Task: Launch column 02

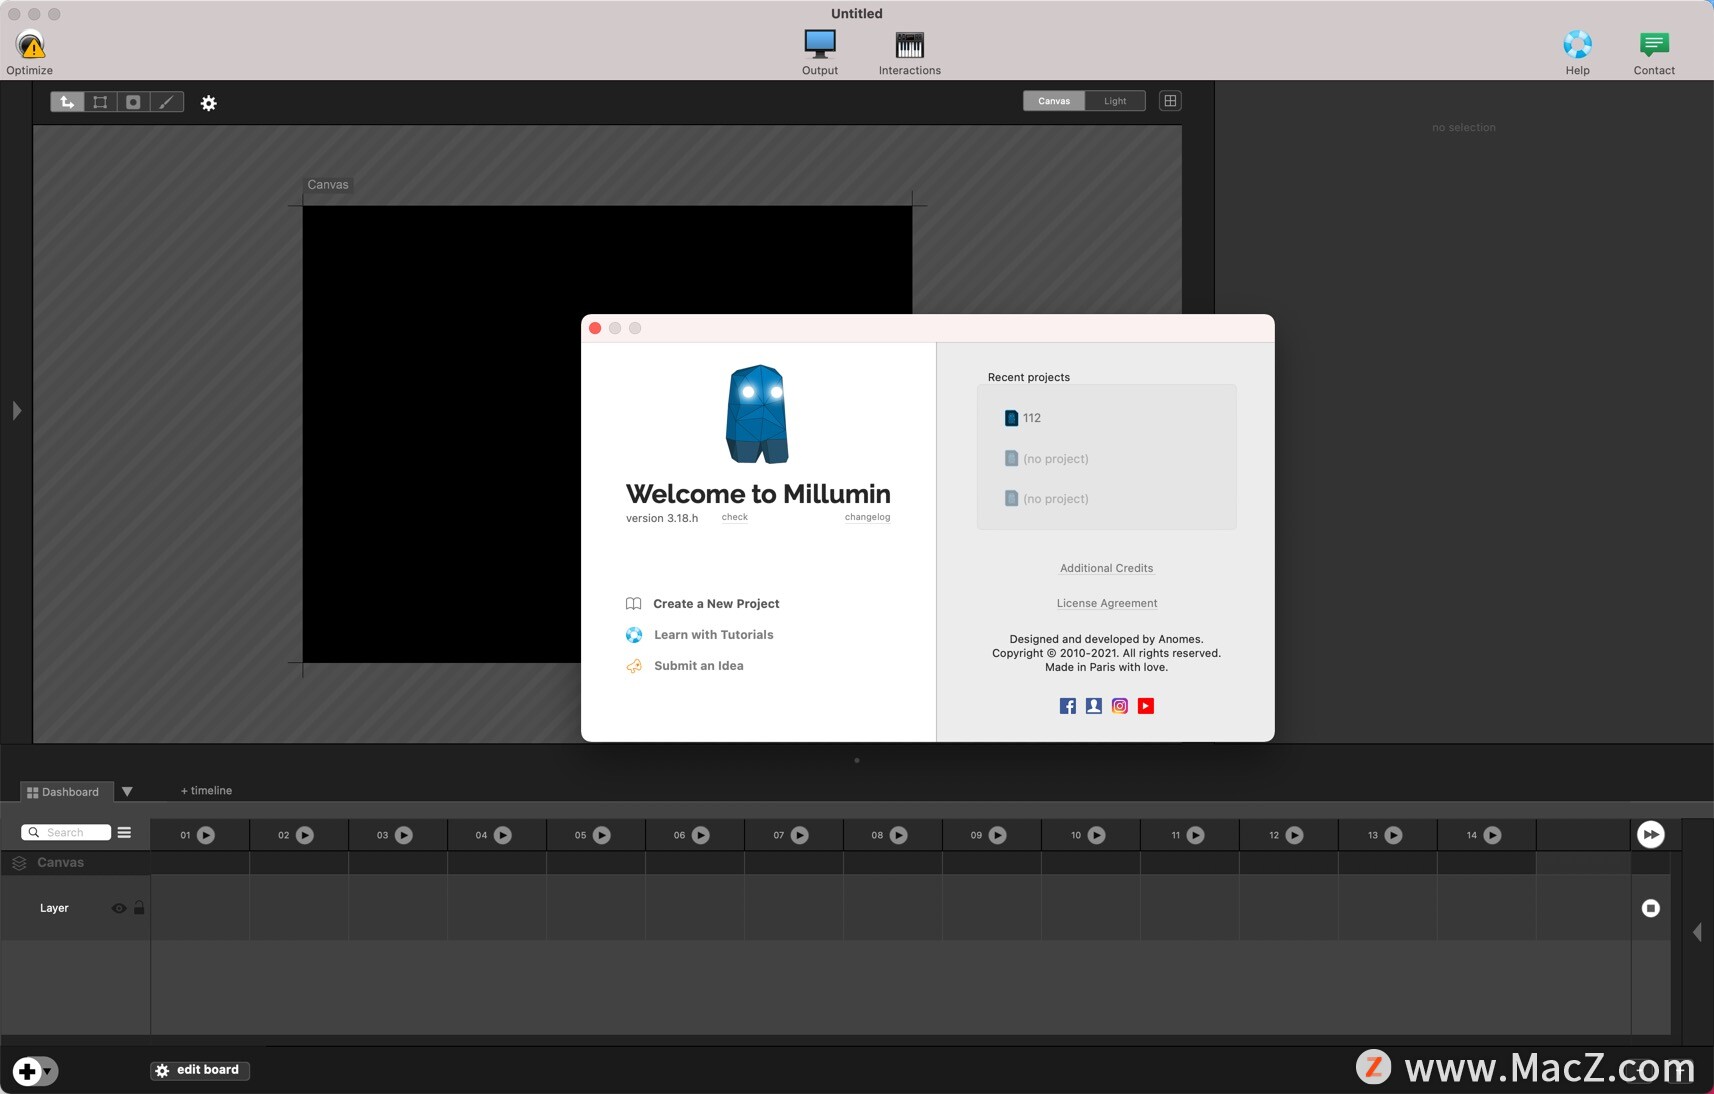Action: point(305,835)
